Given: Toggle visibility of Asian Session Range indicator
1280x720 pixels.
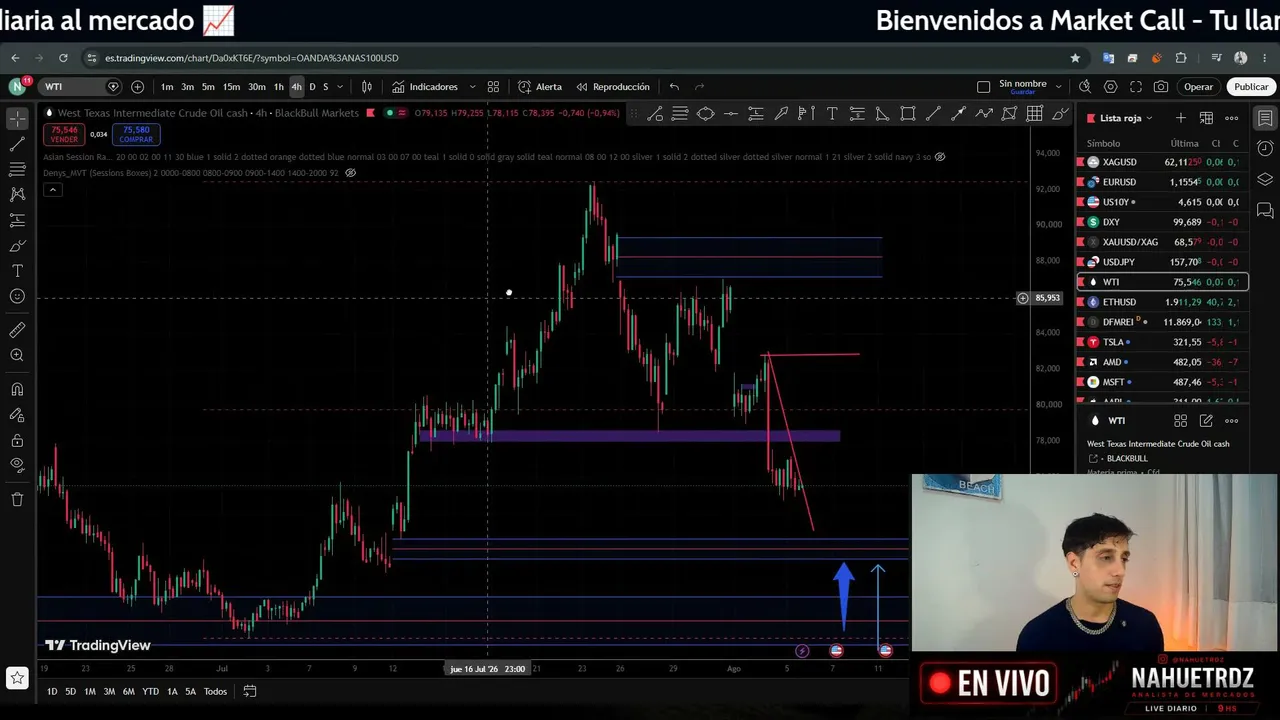Looking at the screenshot, I should 939,157.
